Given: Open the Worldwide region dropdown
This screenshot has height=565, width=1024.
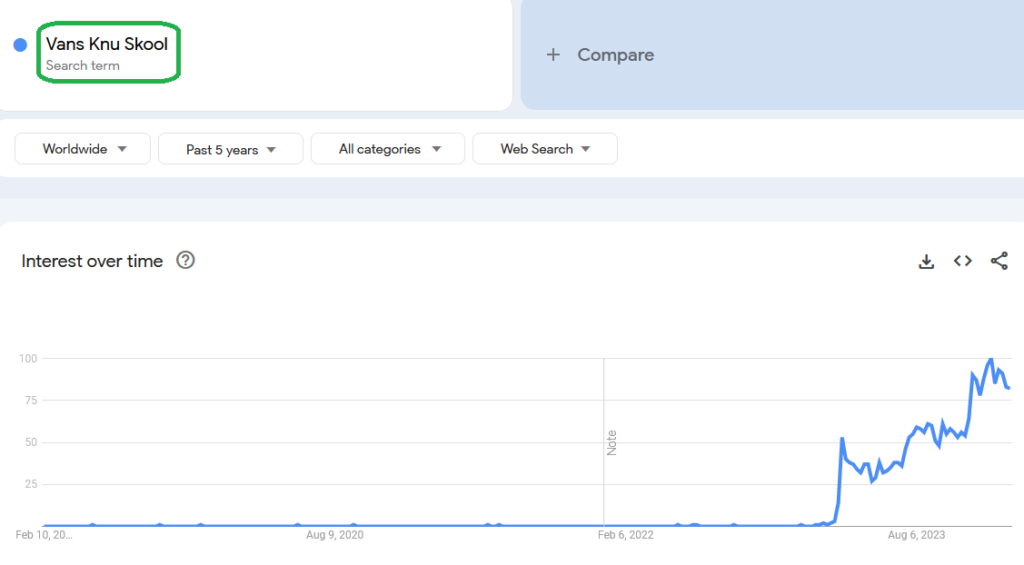Looking at the screenshot, I should point(83,149).
